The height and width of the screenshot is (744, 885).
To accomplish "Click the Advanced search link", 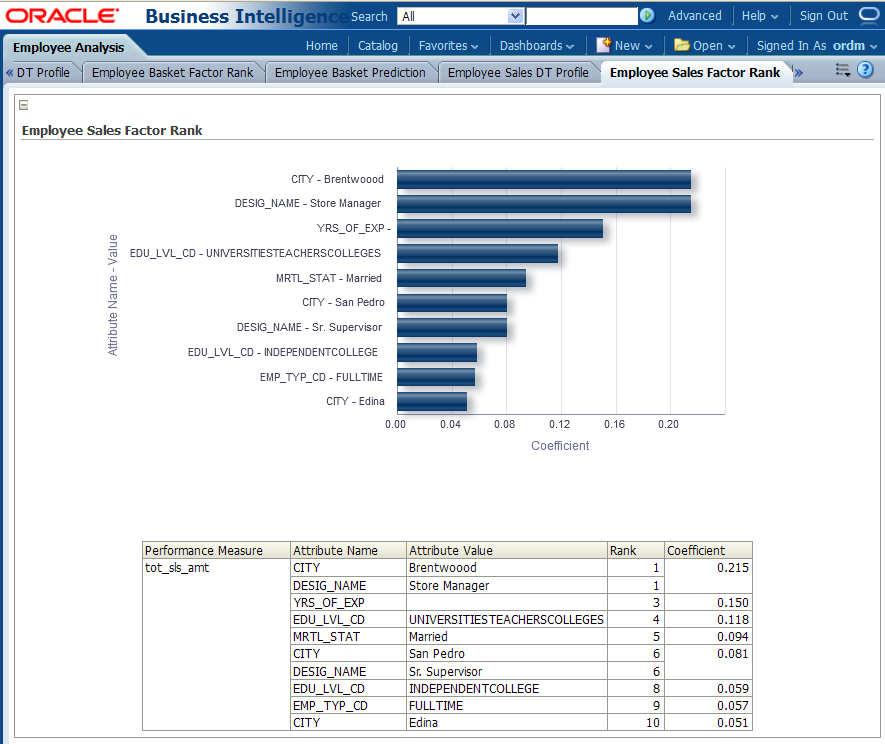I will click(694, 16).
